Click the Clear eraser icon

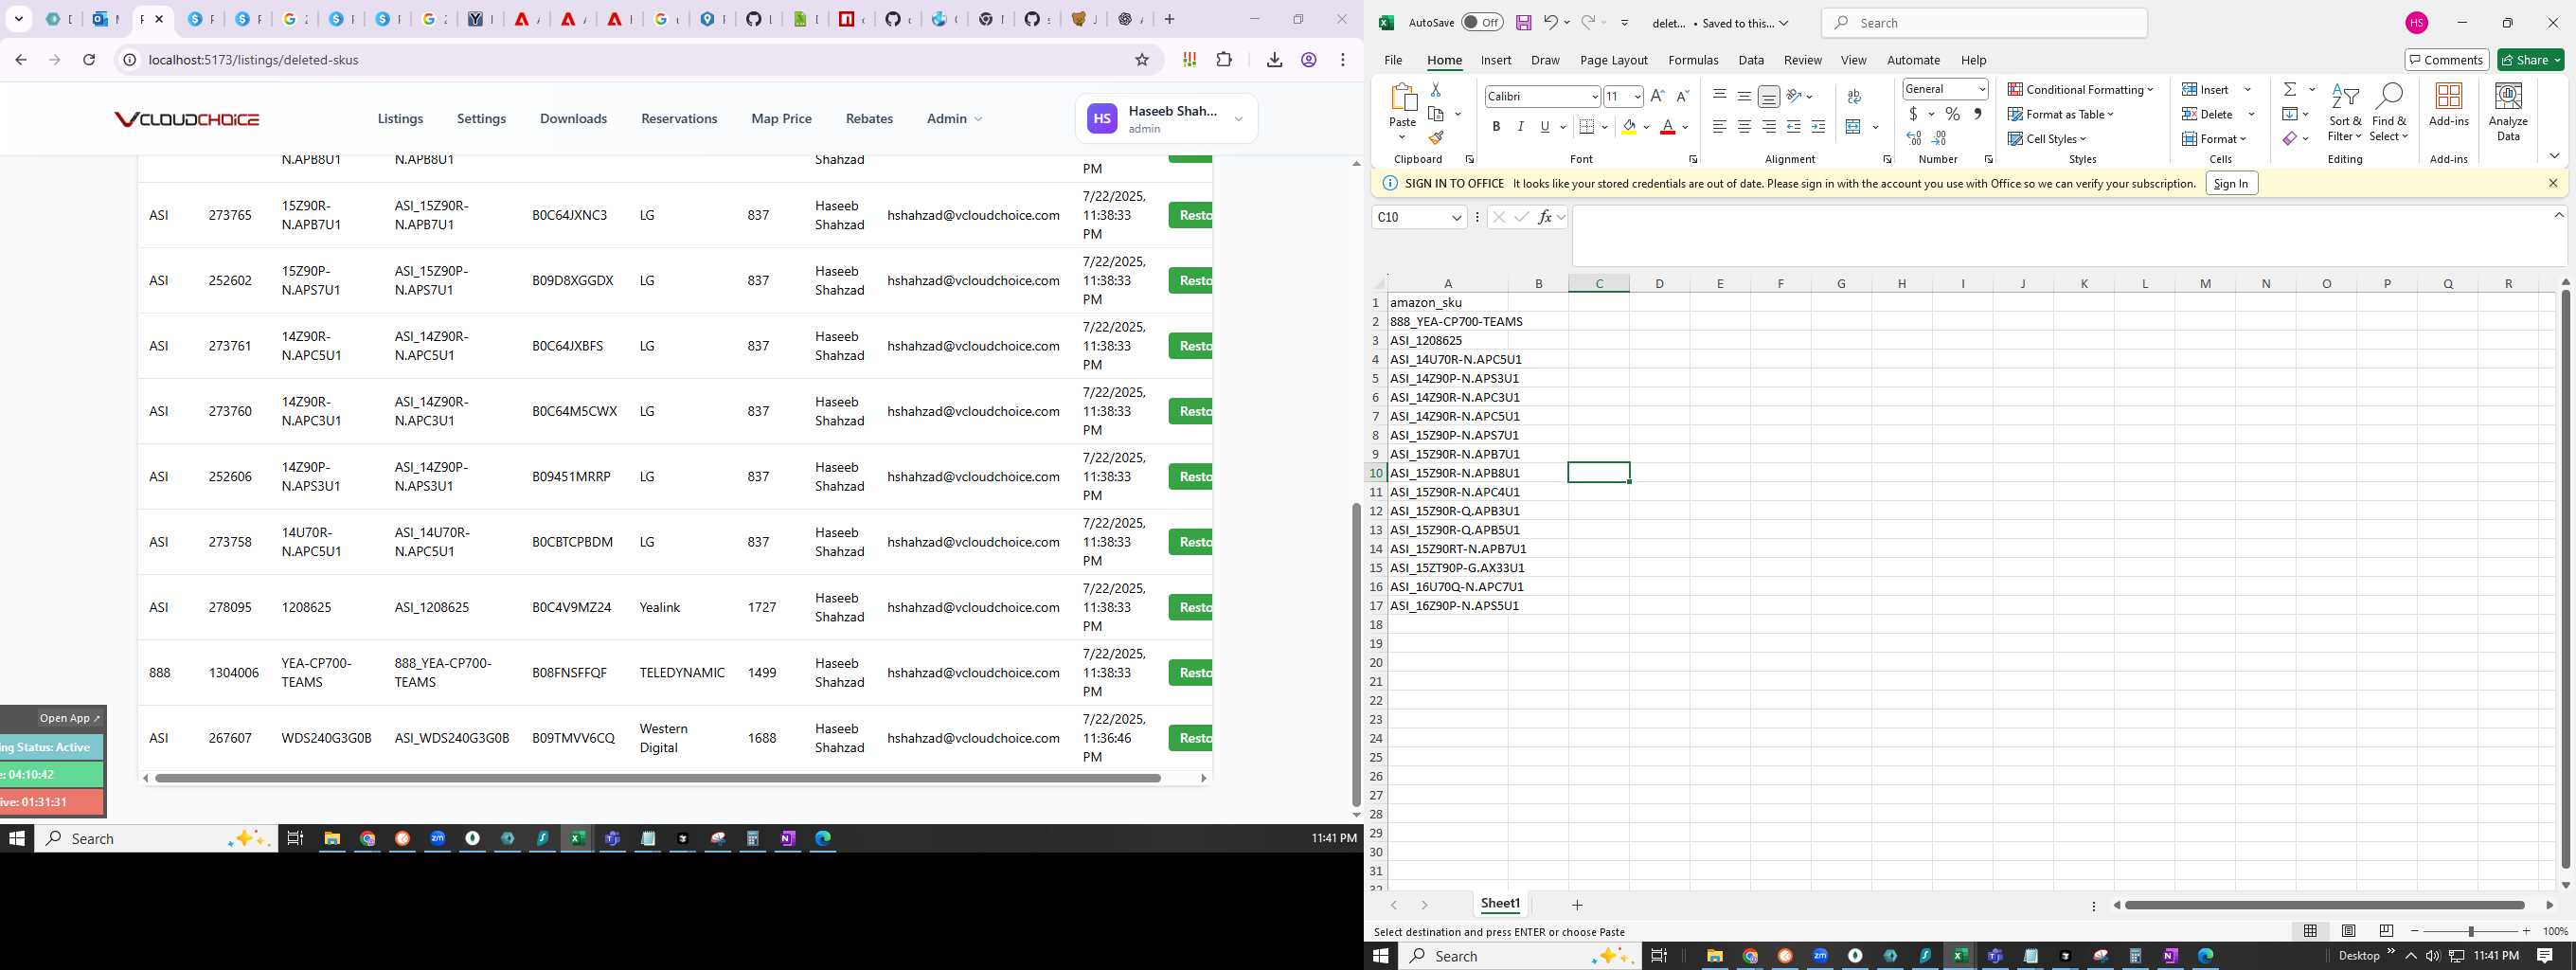[2290, 139]
